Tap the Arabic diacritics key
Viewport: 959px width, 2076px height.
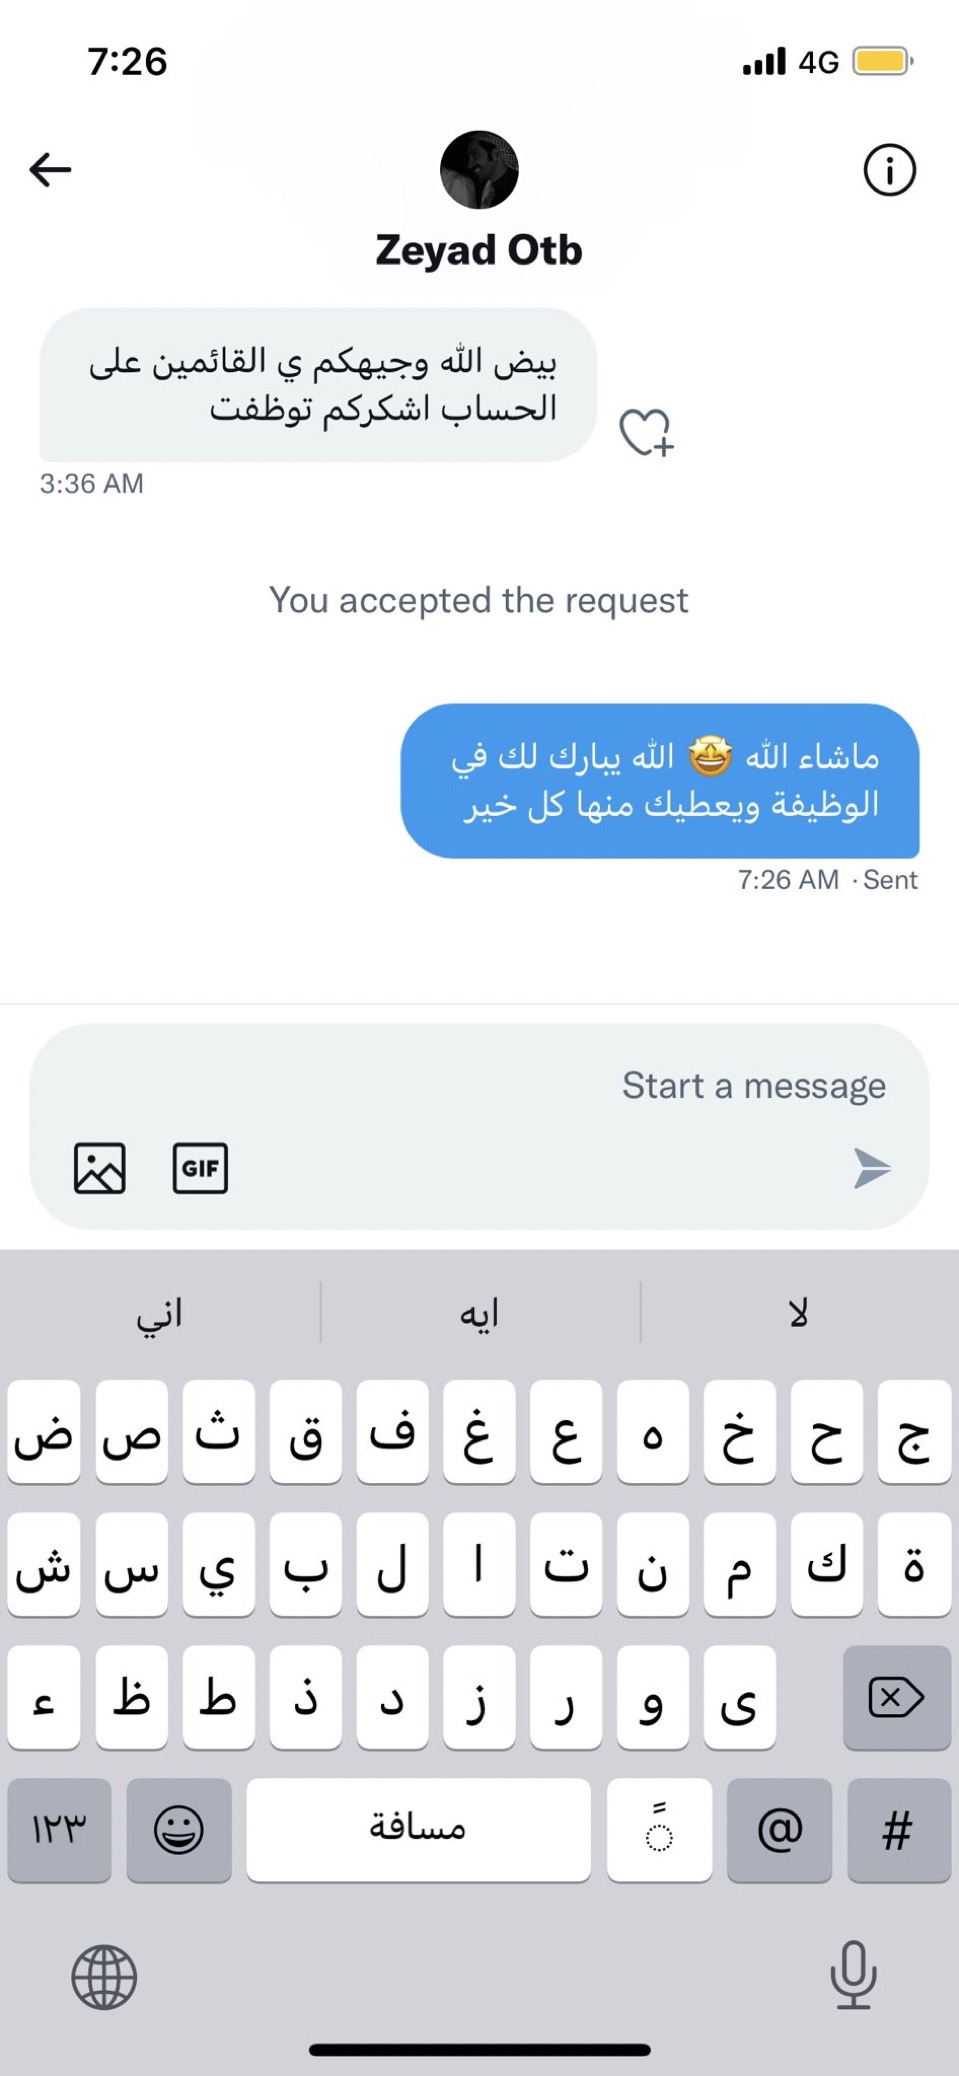(x=659, y=1830)
